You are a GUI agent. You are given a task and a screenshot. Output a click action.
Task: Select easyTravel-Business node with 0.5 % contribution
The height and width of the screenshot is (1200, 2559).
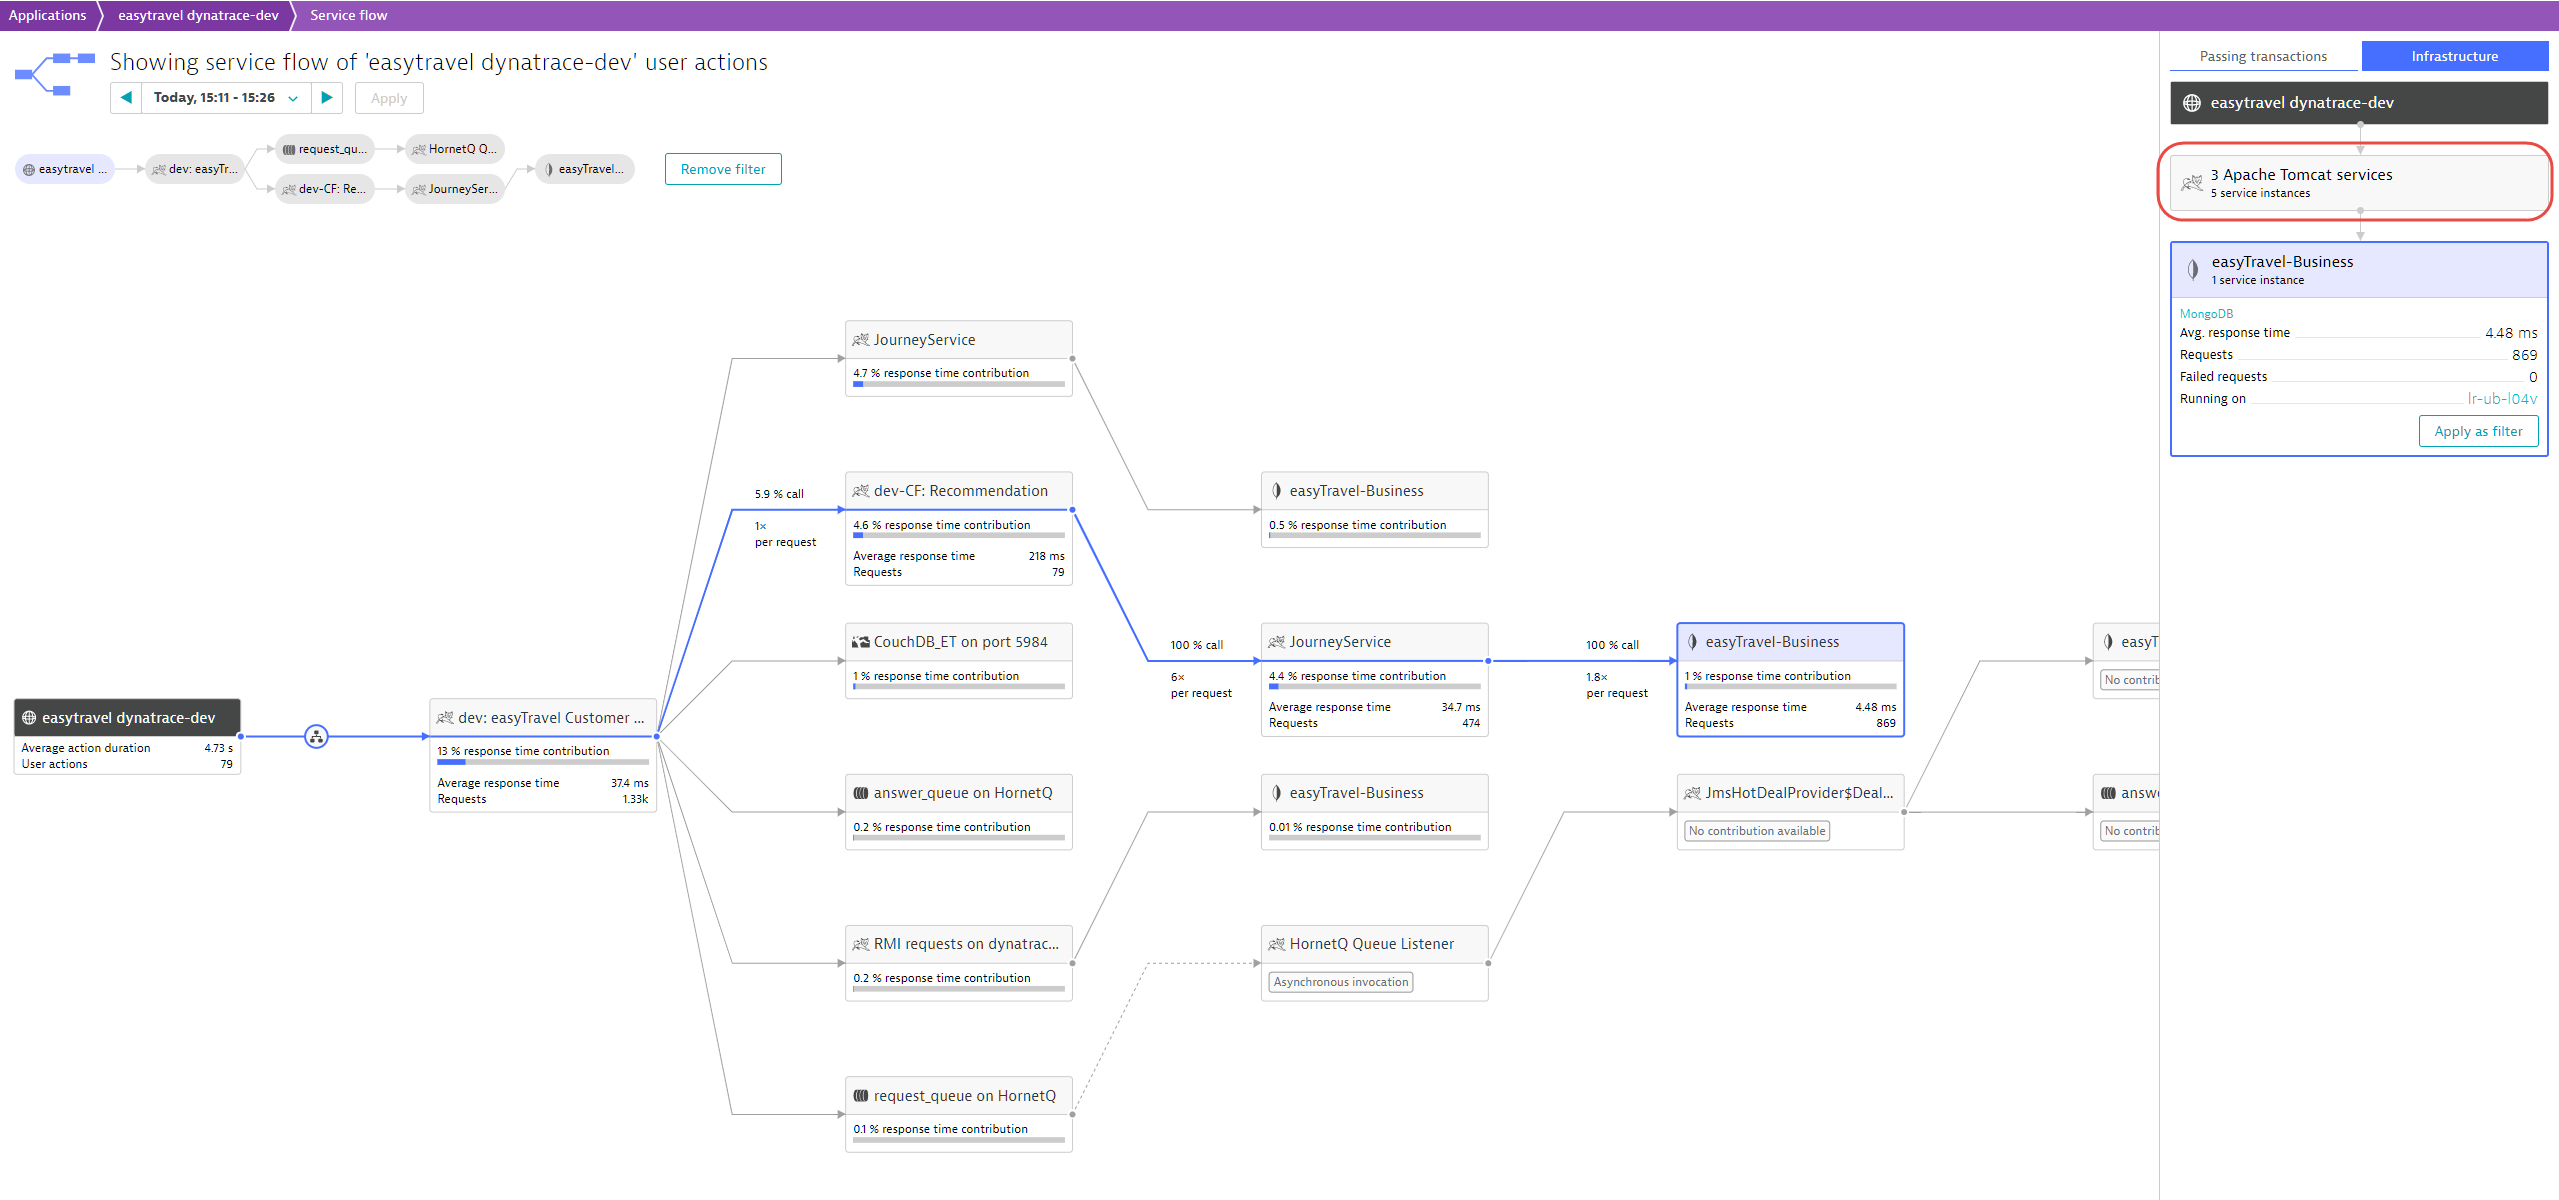(1375, 510)
